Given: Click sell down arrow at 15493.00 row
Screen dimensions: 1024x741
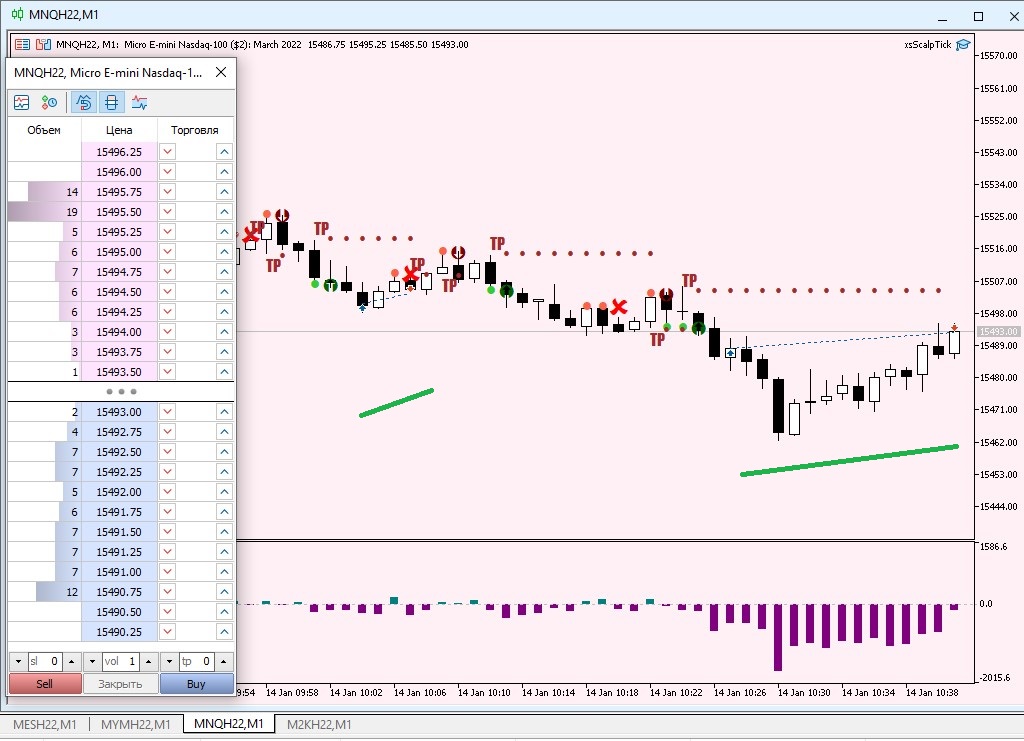Looking at the screenshot, I should pyautogui.click(x=168, y=411).
